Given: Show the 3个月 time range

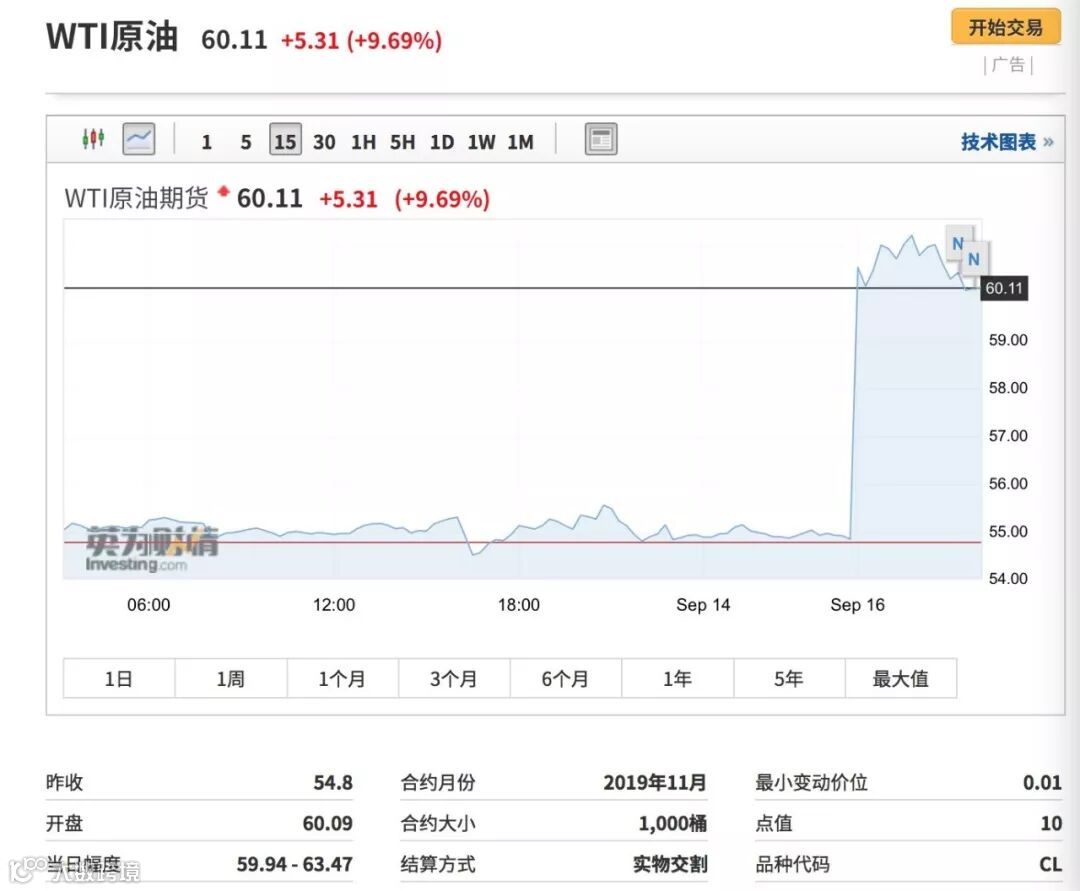Looking at the screenshot, I should (454, 679).
